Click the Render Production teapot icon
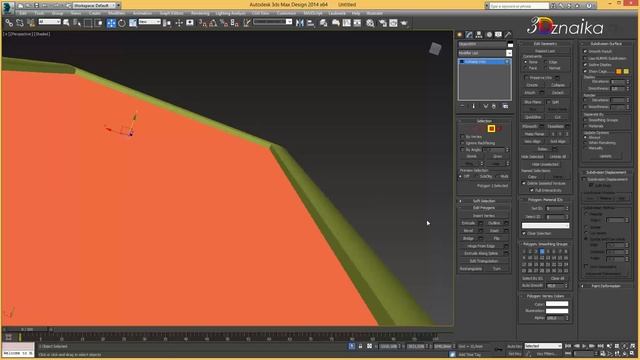 404,23
